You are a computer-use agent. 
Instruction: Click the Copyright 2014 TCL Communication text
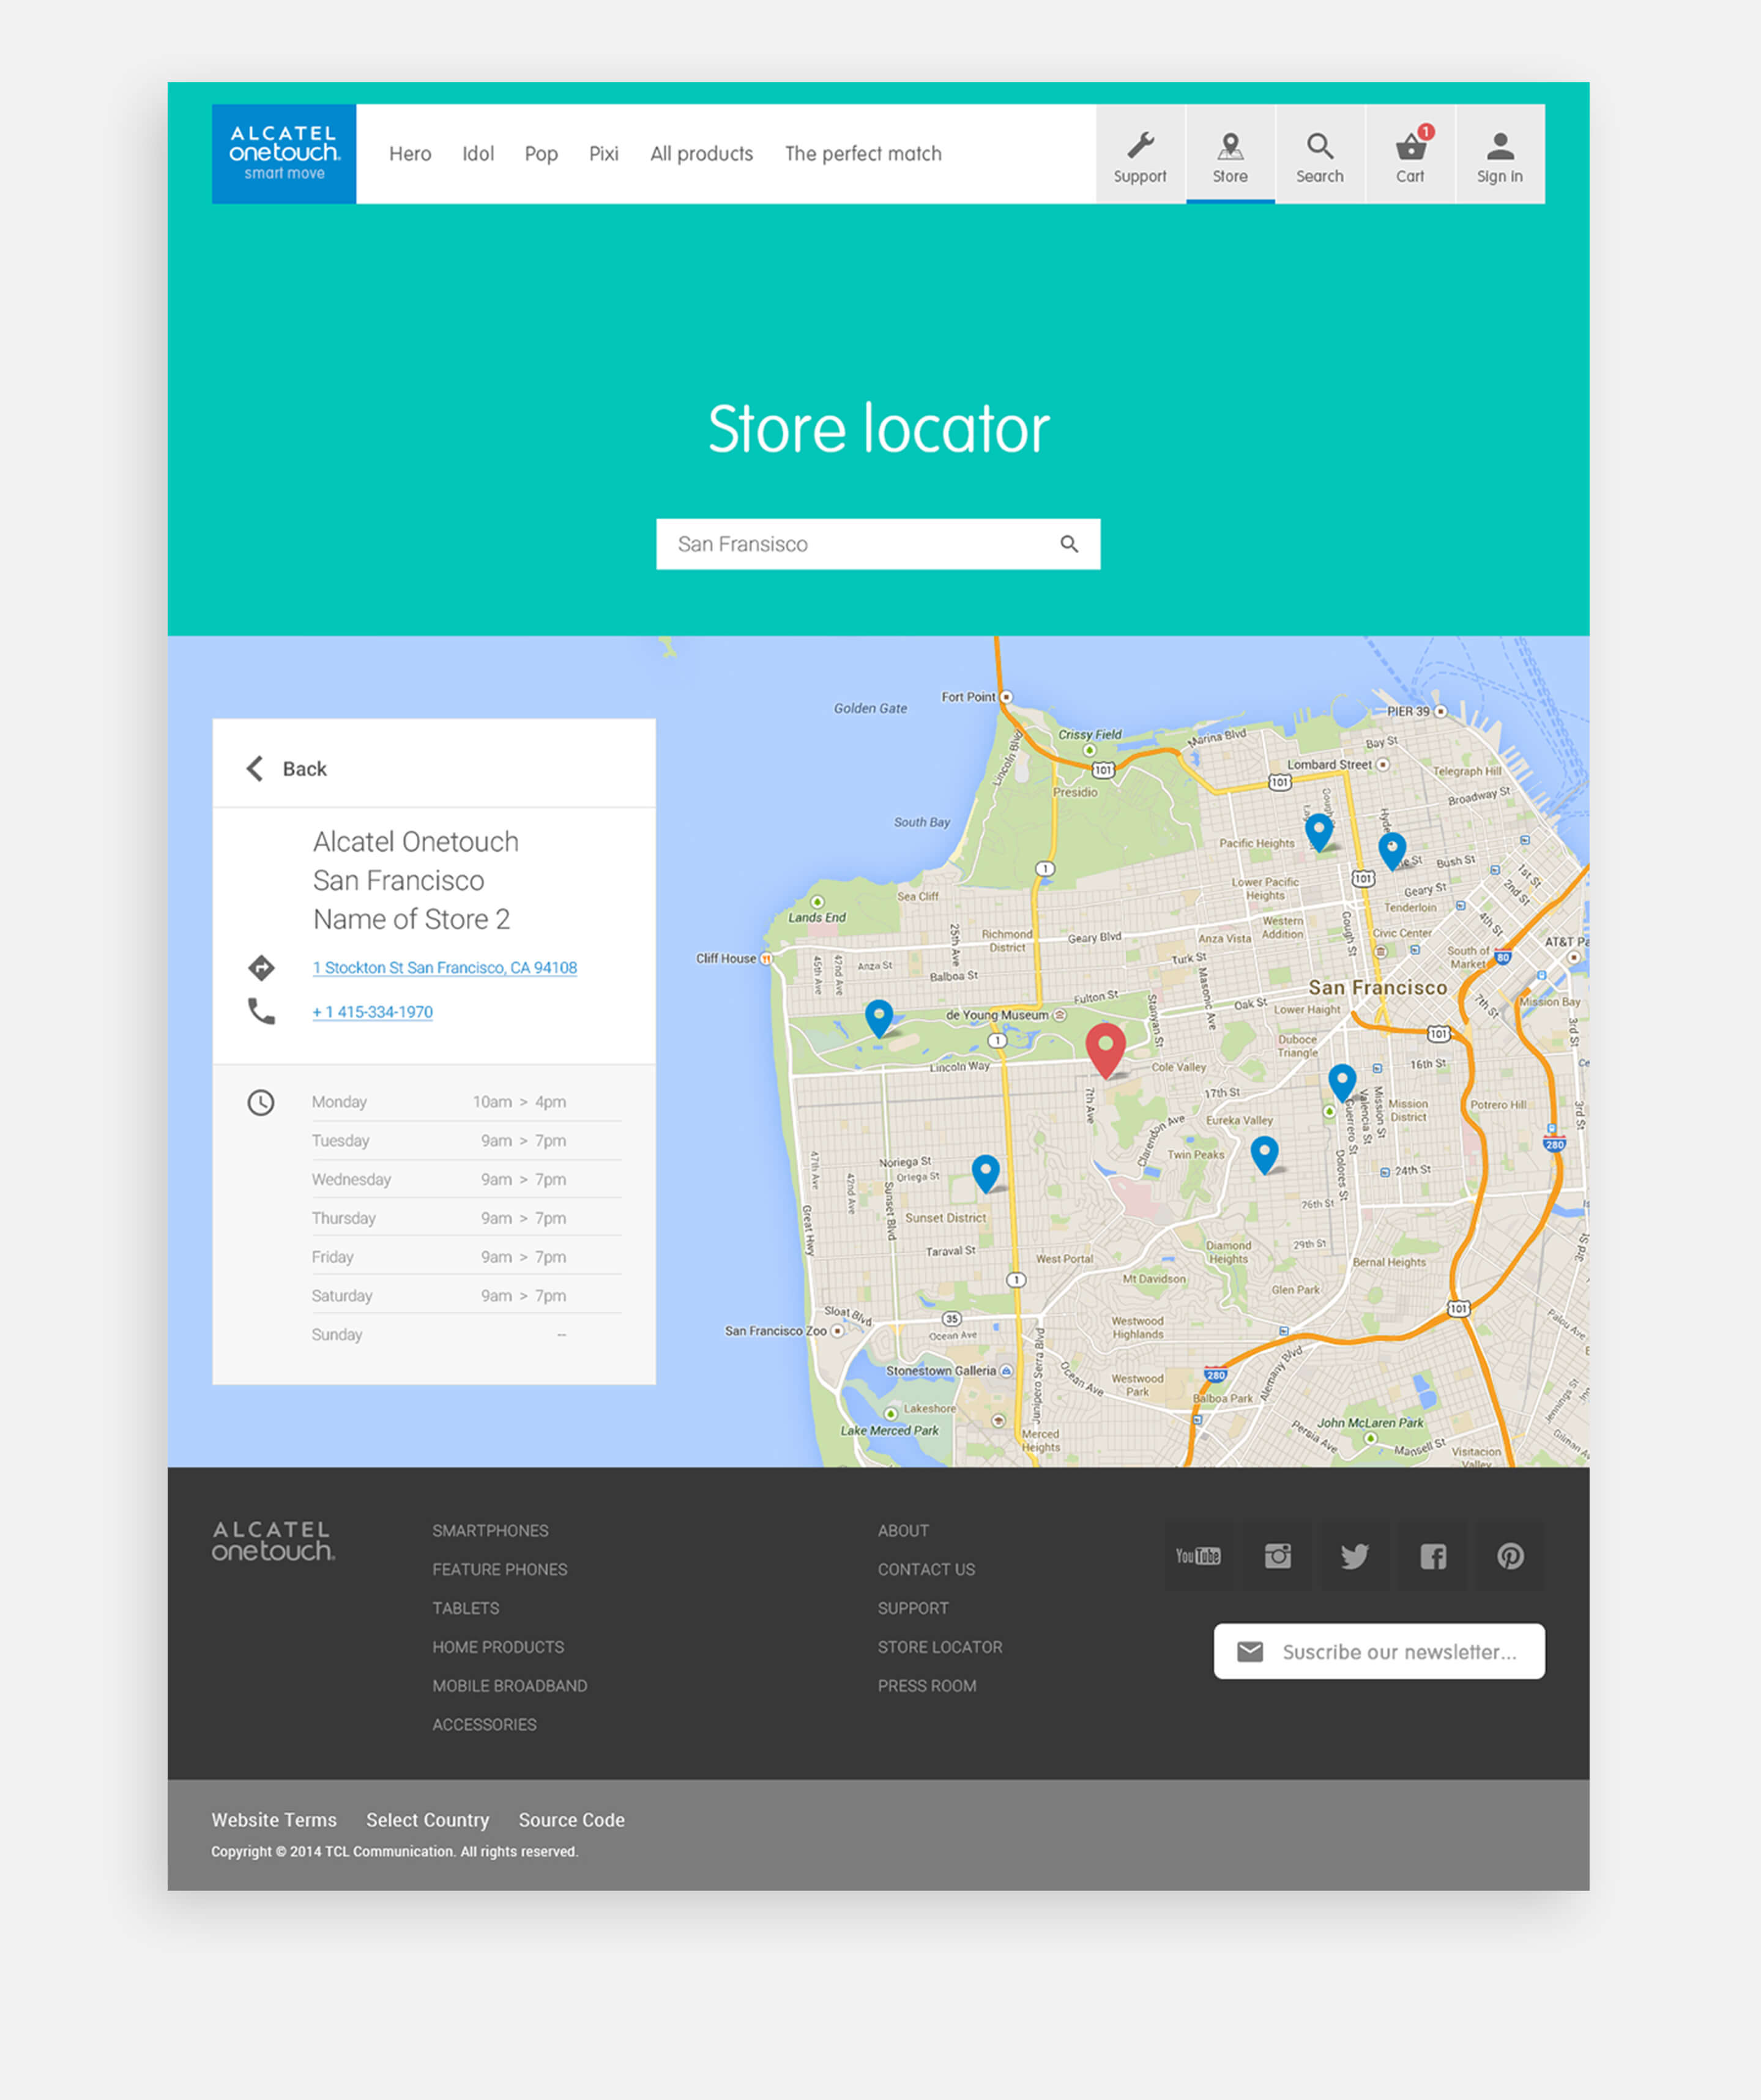pos(394,1852)
